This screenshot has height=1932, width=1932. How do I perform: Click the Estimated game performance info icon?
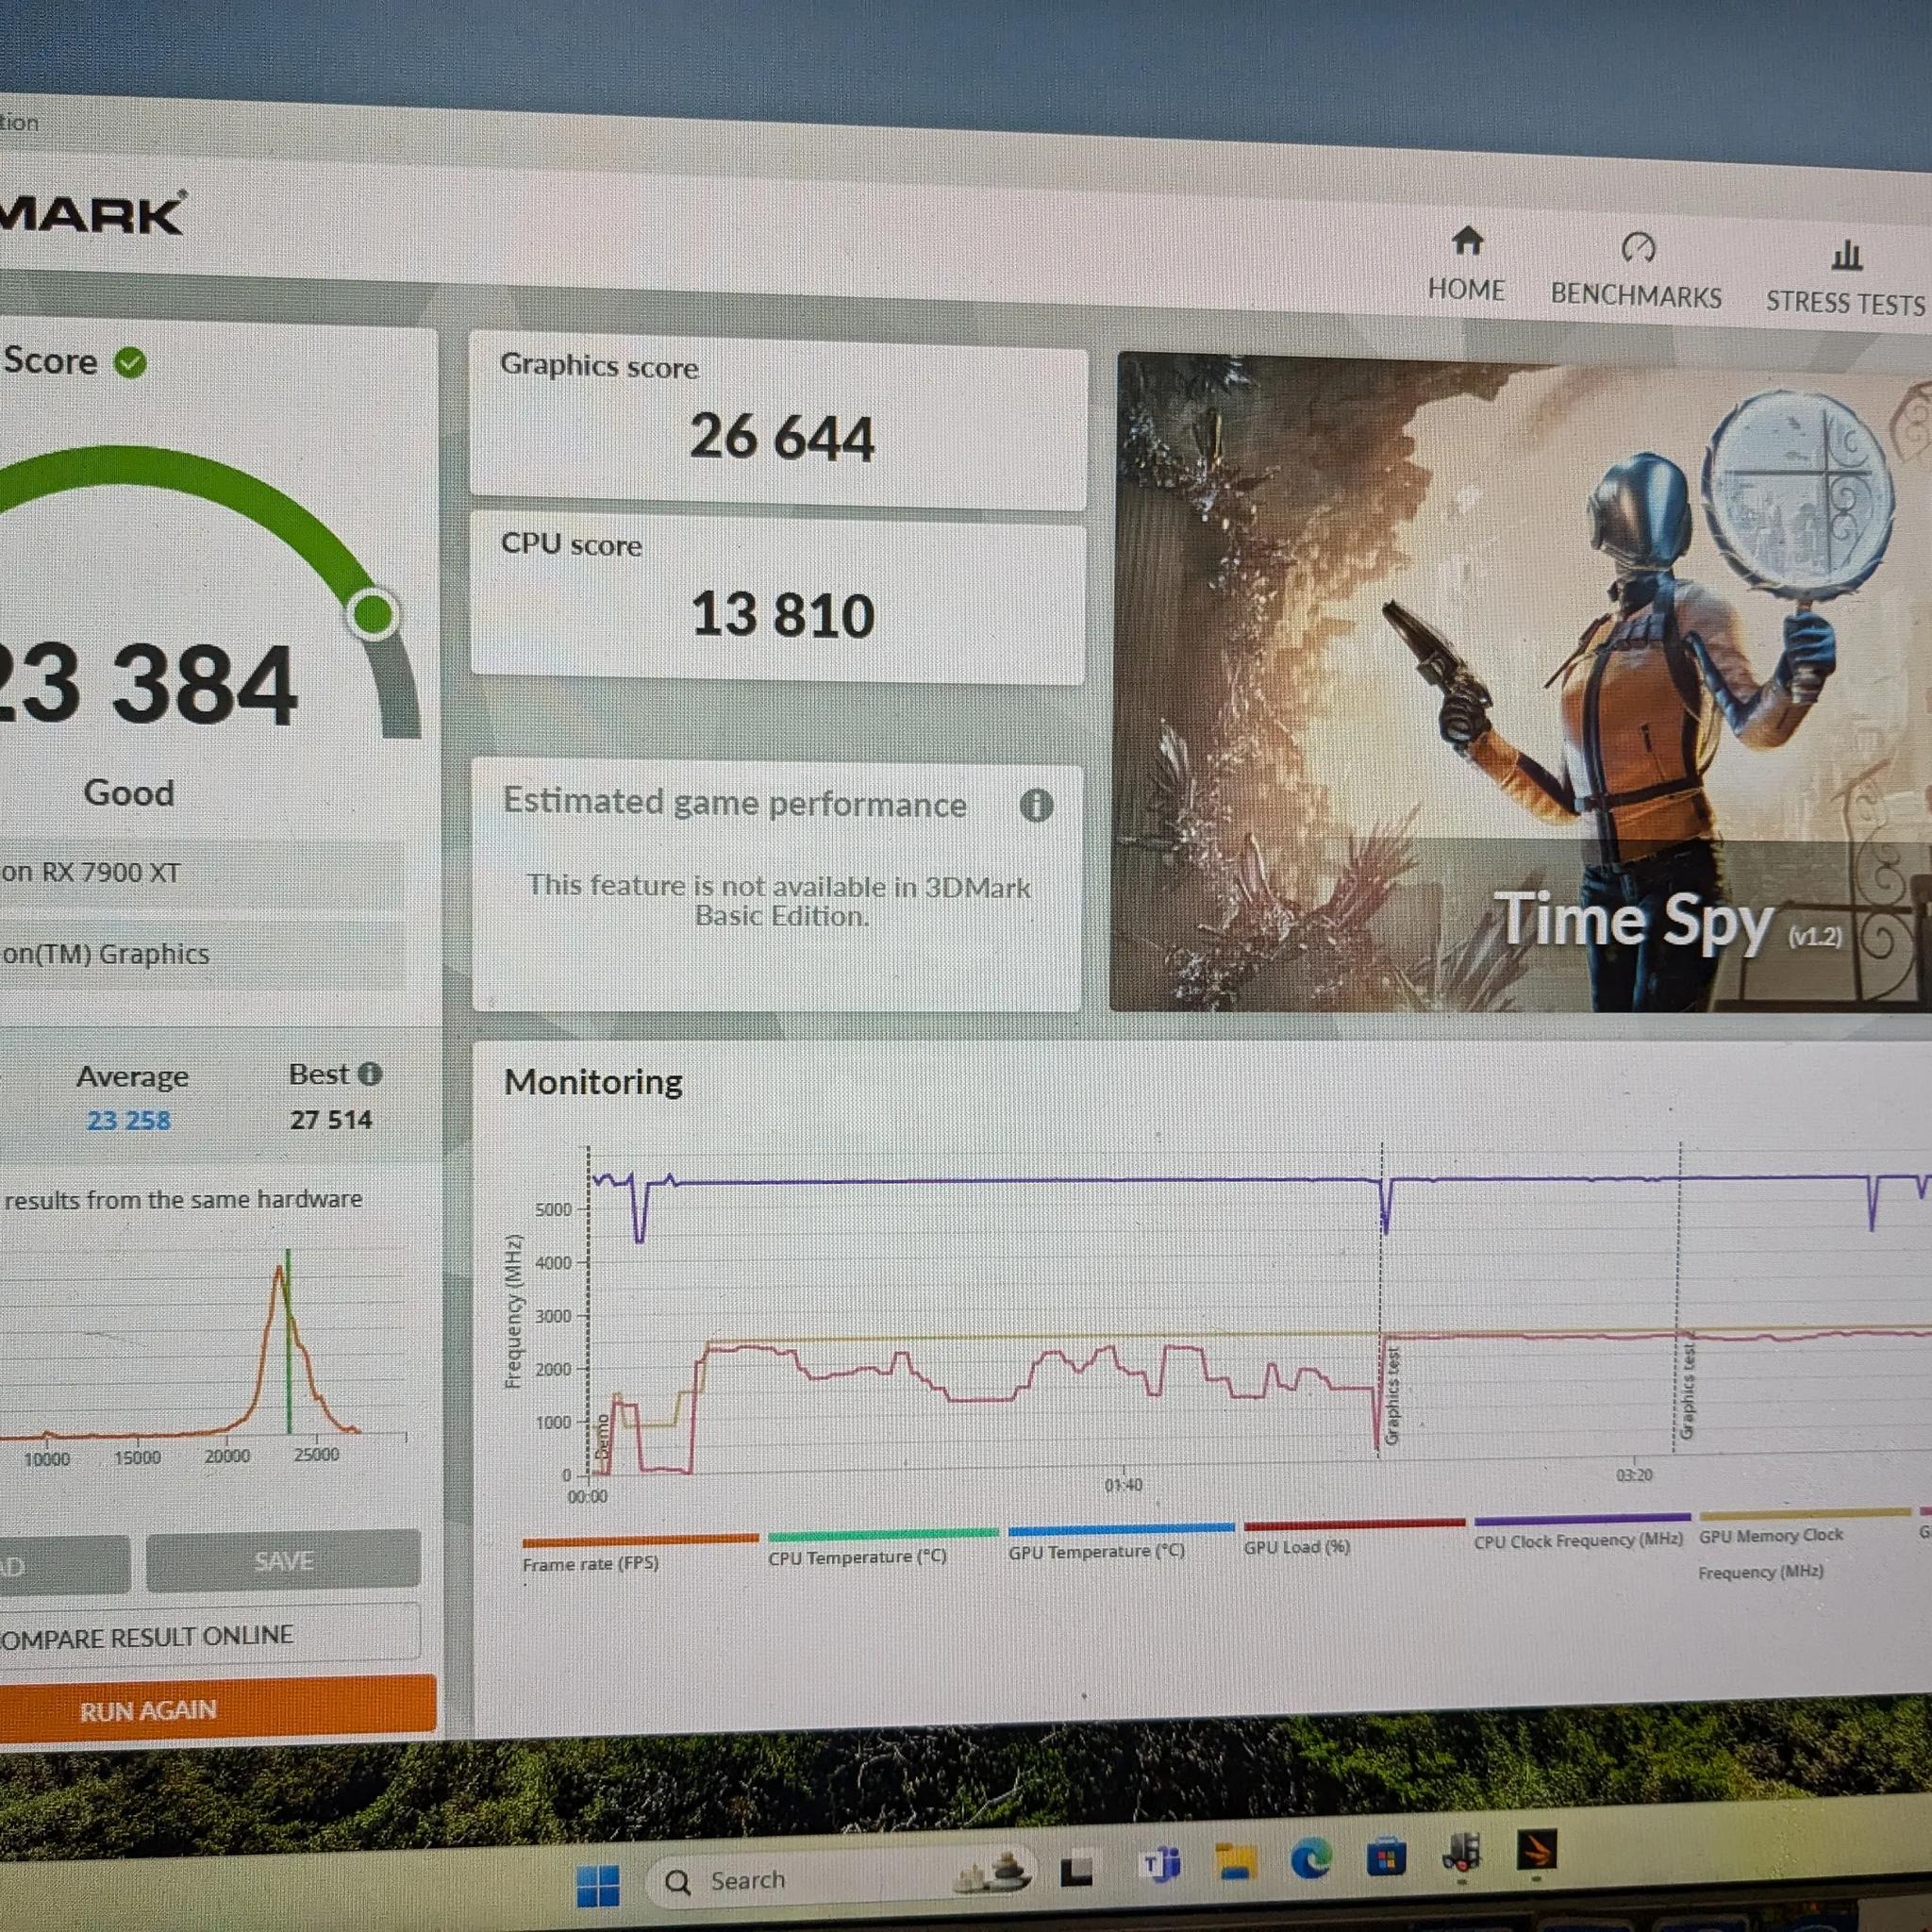1036,805
